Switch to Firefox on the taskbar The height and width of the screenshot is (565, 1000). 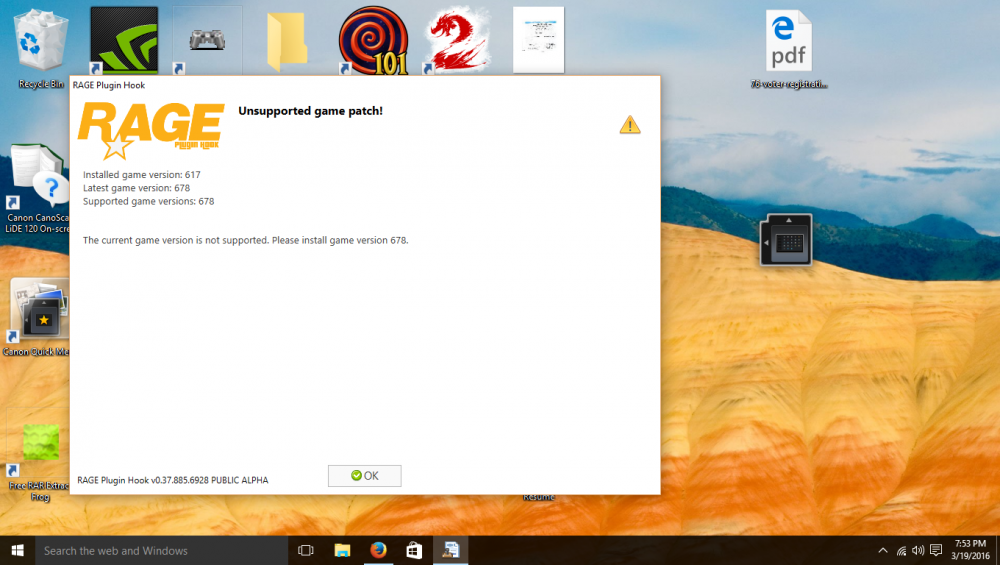pos(378,550)
